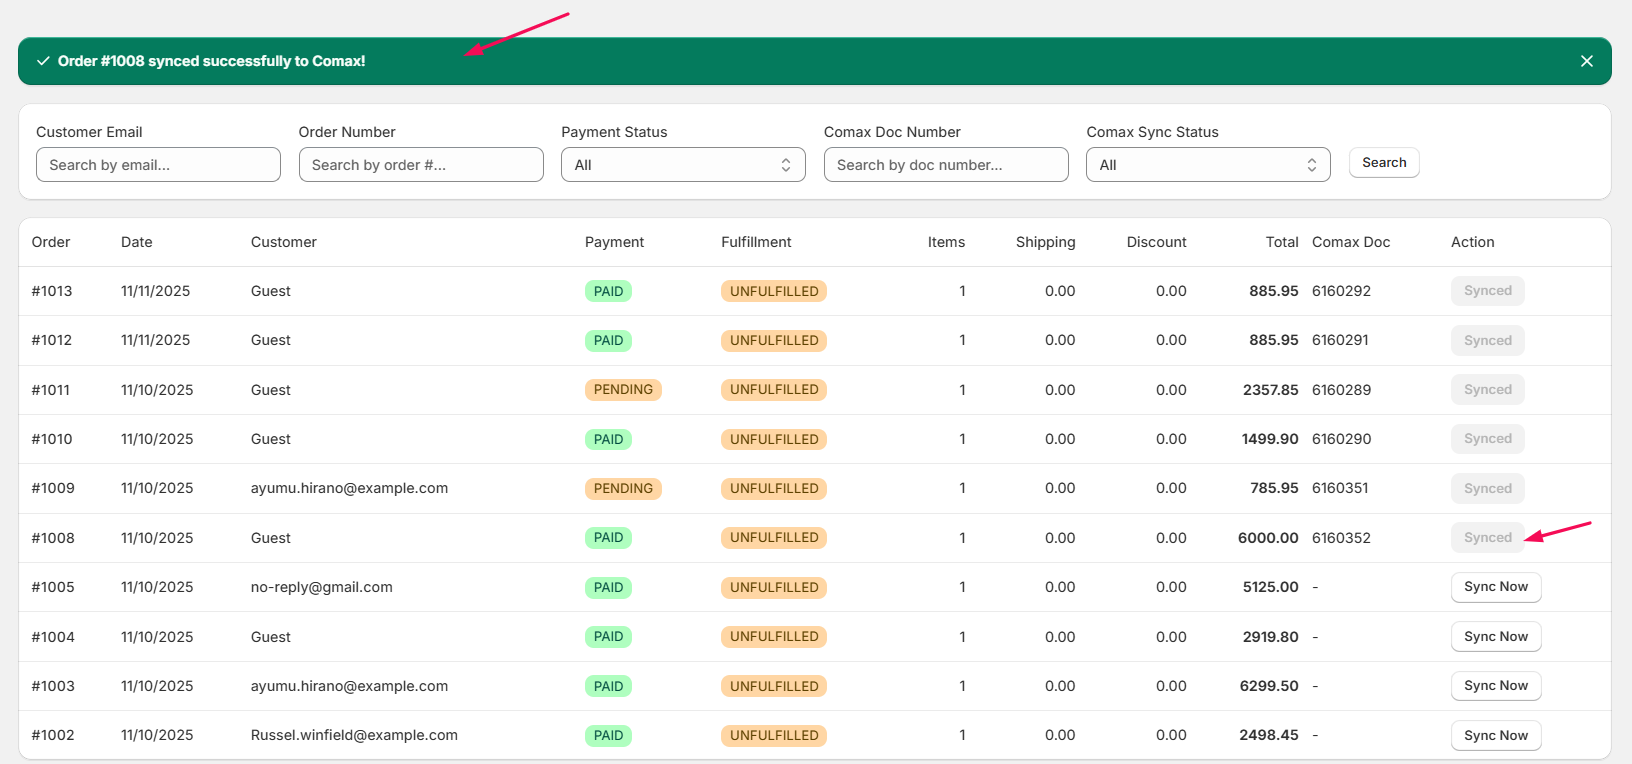Open the Comax Sync Status dropdown
The width and height of the screenshot is (1632, 764).
coord(1207,165)
